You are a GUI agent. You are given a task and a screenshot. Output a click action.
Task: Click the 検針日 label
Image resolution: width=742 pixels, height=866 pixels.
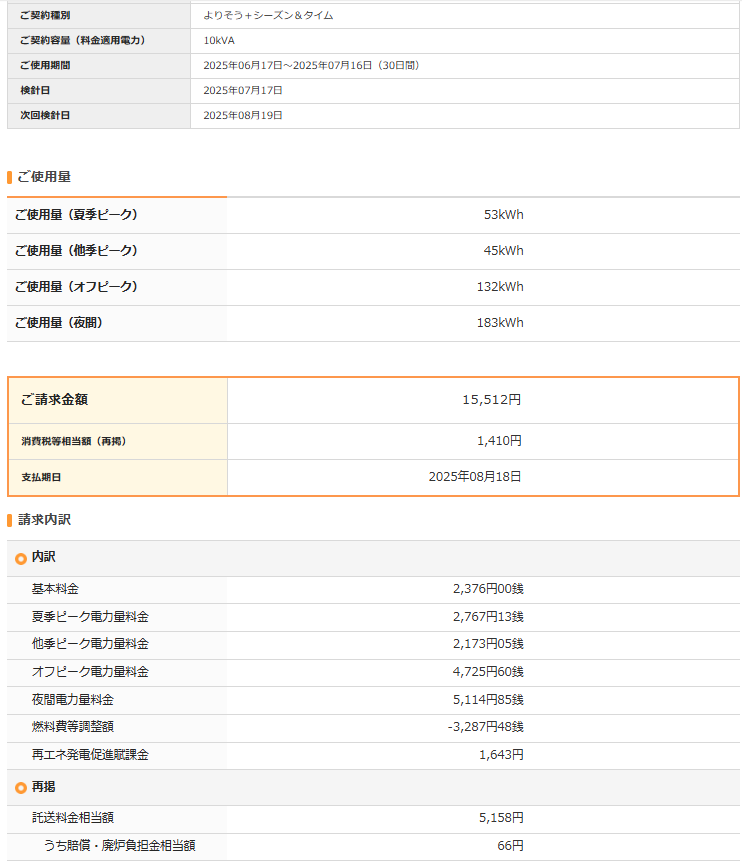[35, 90]
